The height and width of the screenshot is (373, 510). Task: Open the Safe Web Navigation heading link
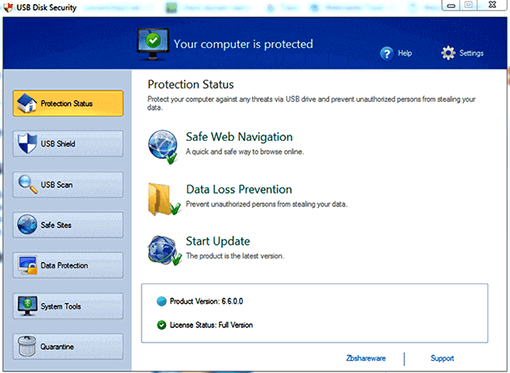point(239,137)
